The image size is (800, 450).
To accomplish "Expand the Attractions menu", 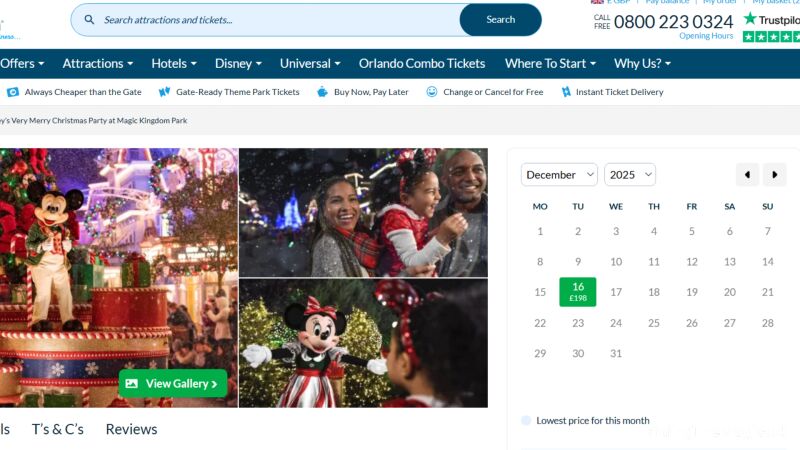I will [x=97, y=63].
